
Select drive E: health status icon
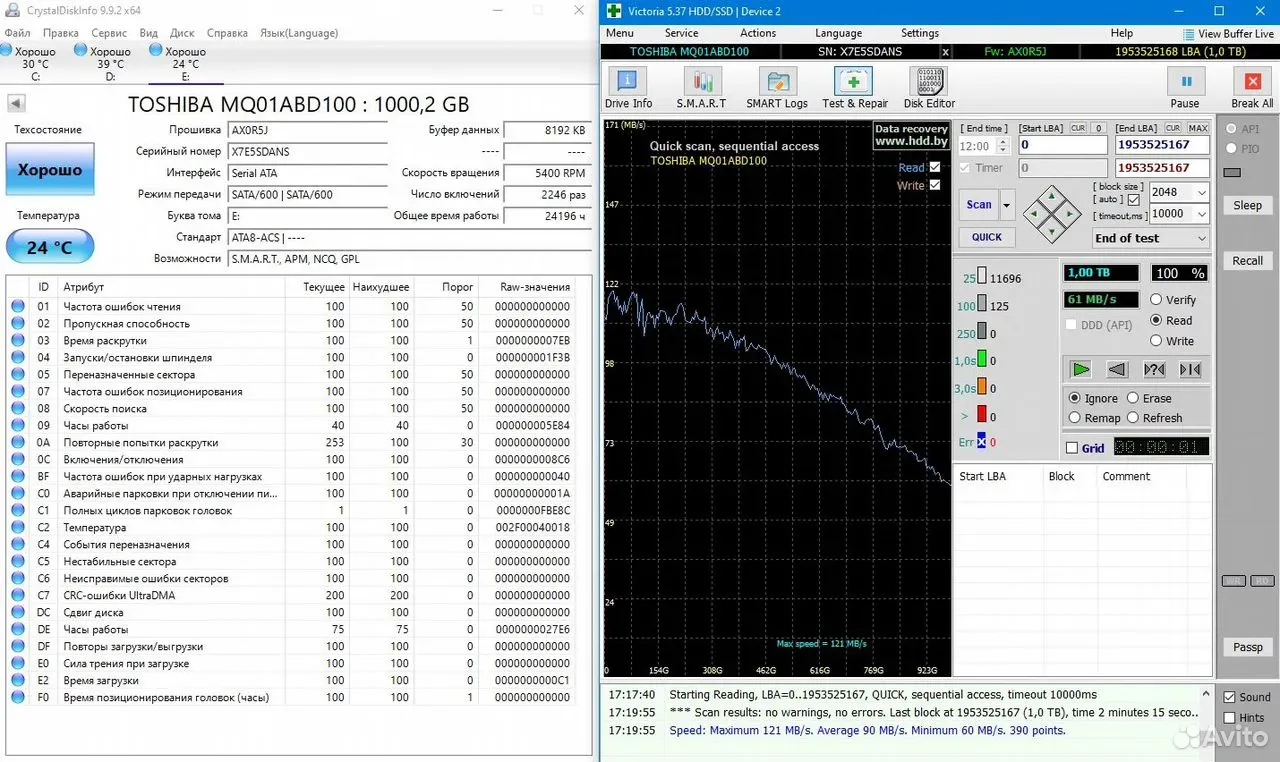pyautogui.click(x=155, y=50)
